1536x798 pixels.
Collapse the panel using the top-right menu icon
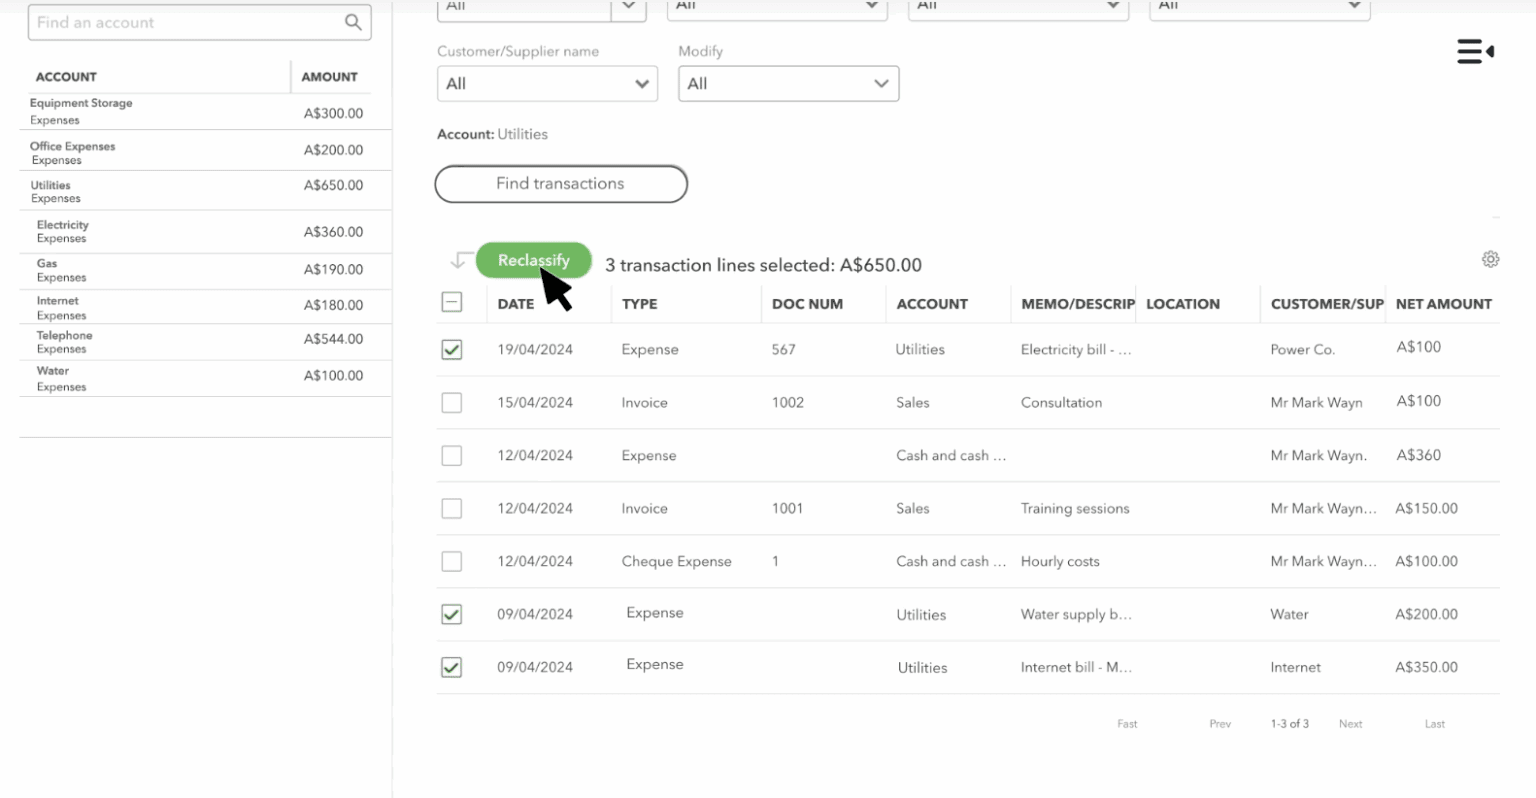pyautogui.click(x=1474, y=50)
